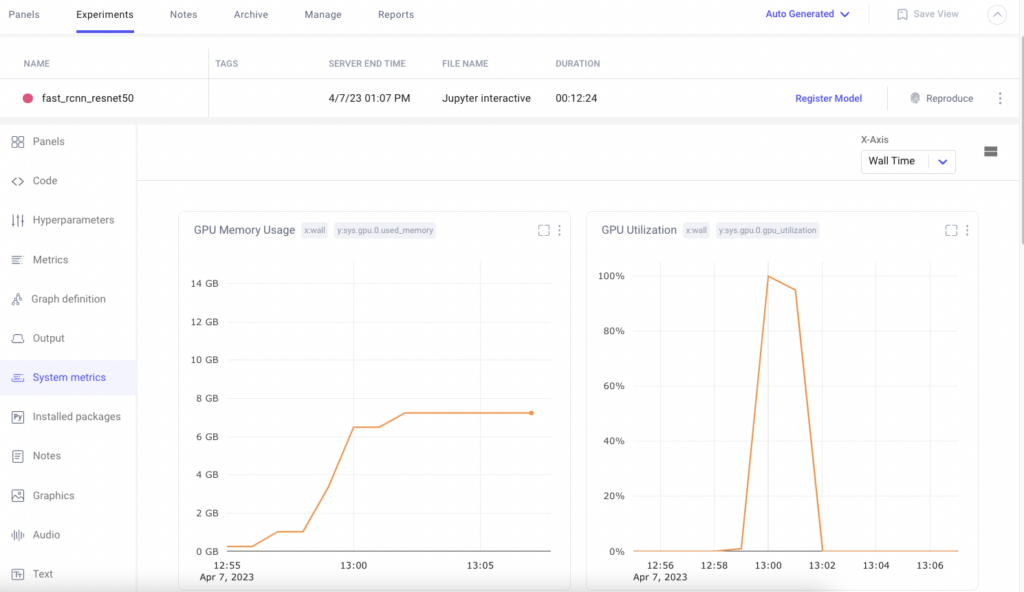Open the Audio section in the sidebar
1024x592 pixels.
[x=44, y=534]
